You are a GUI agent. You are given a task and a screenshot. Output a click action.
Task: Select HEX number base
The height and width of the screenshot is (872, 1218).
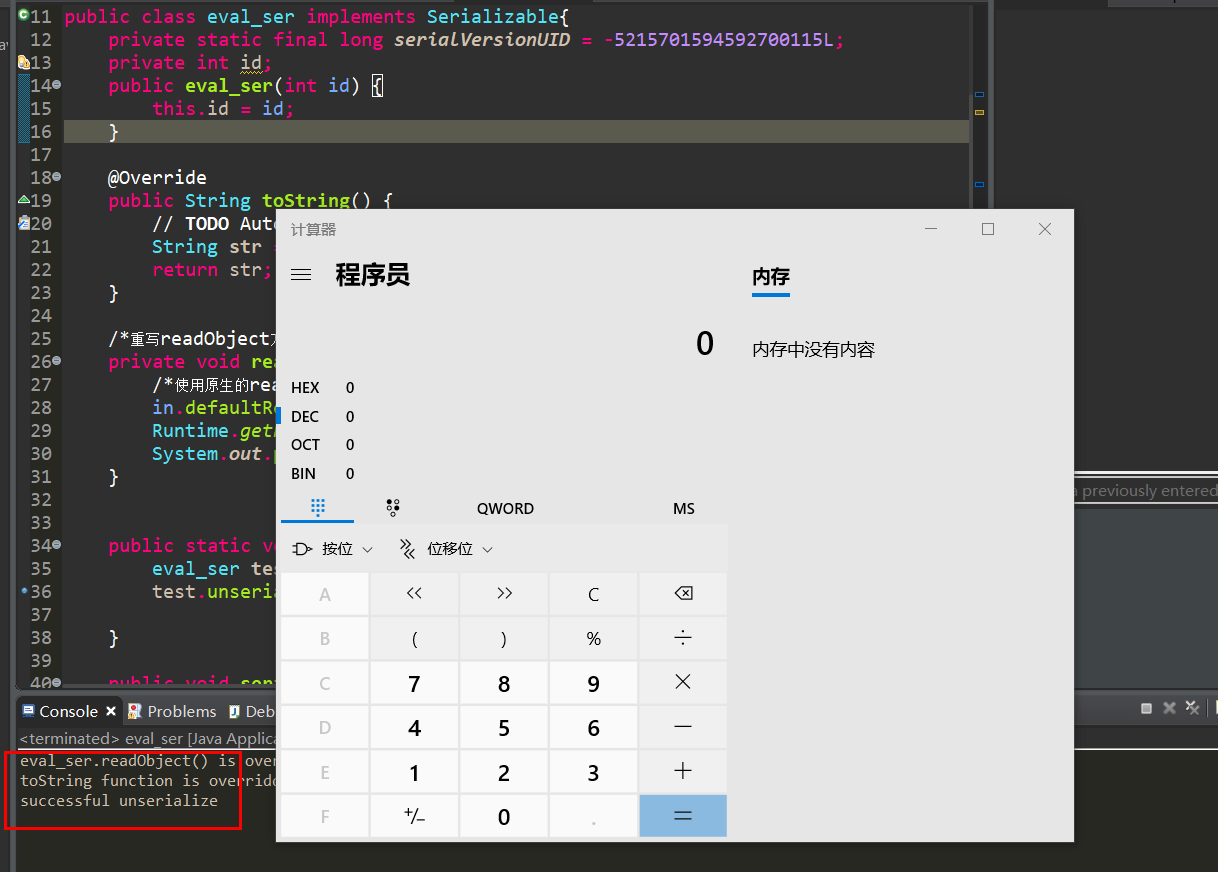point(322,387)
